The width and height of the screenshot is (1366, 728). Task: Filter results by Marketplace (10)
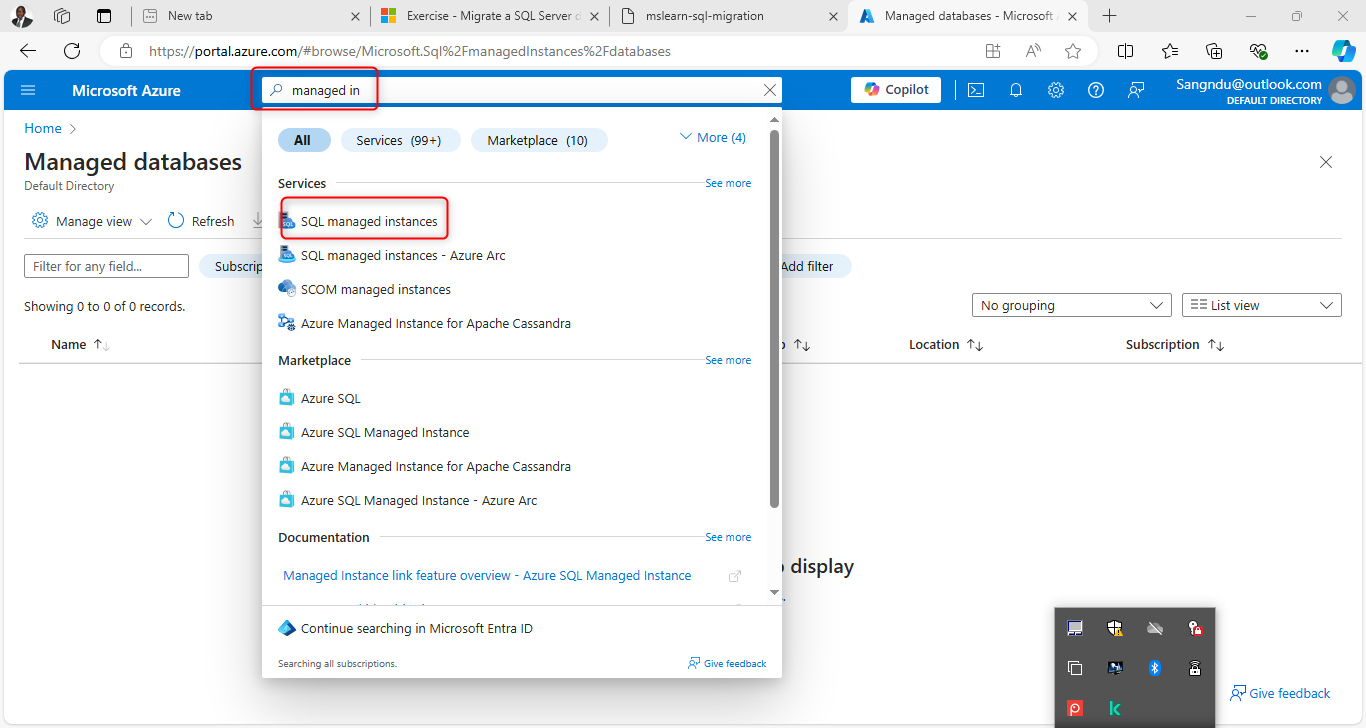coord(538,141)
